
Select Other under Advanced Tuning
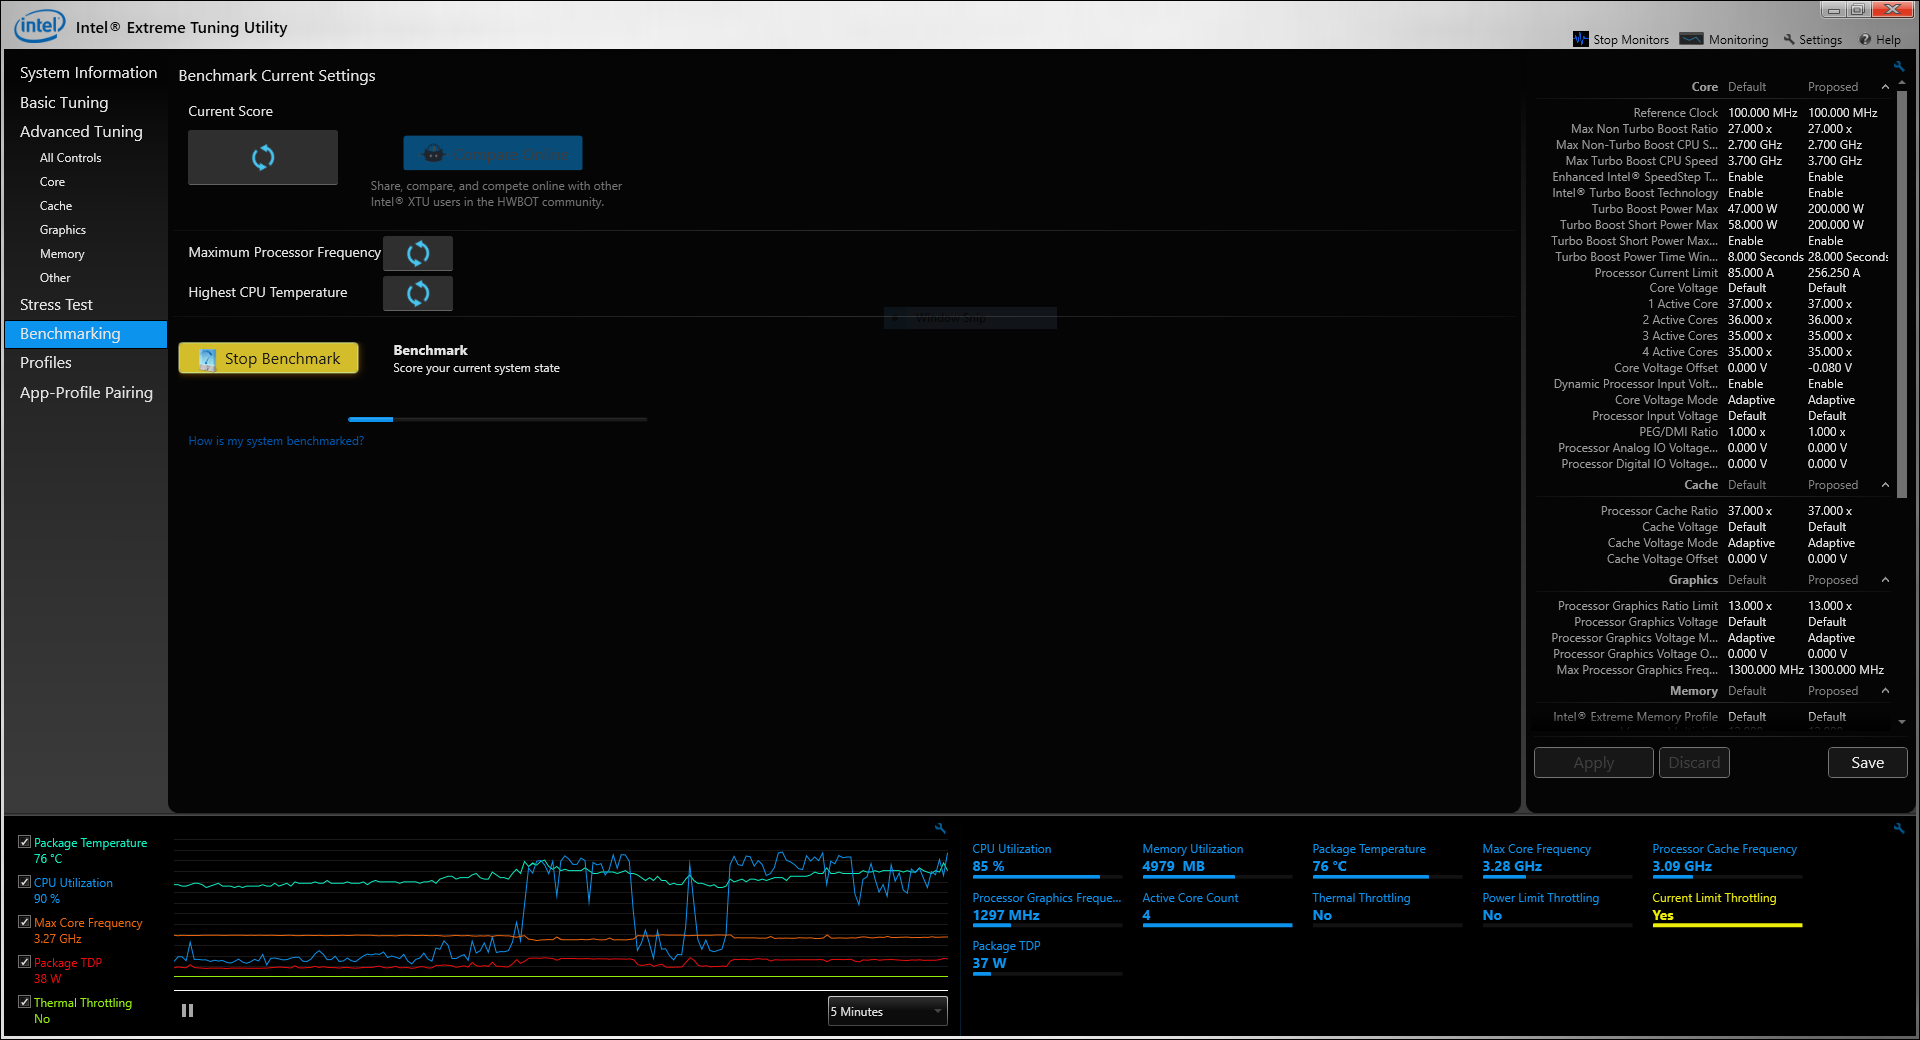(x=55, y=278)
